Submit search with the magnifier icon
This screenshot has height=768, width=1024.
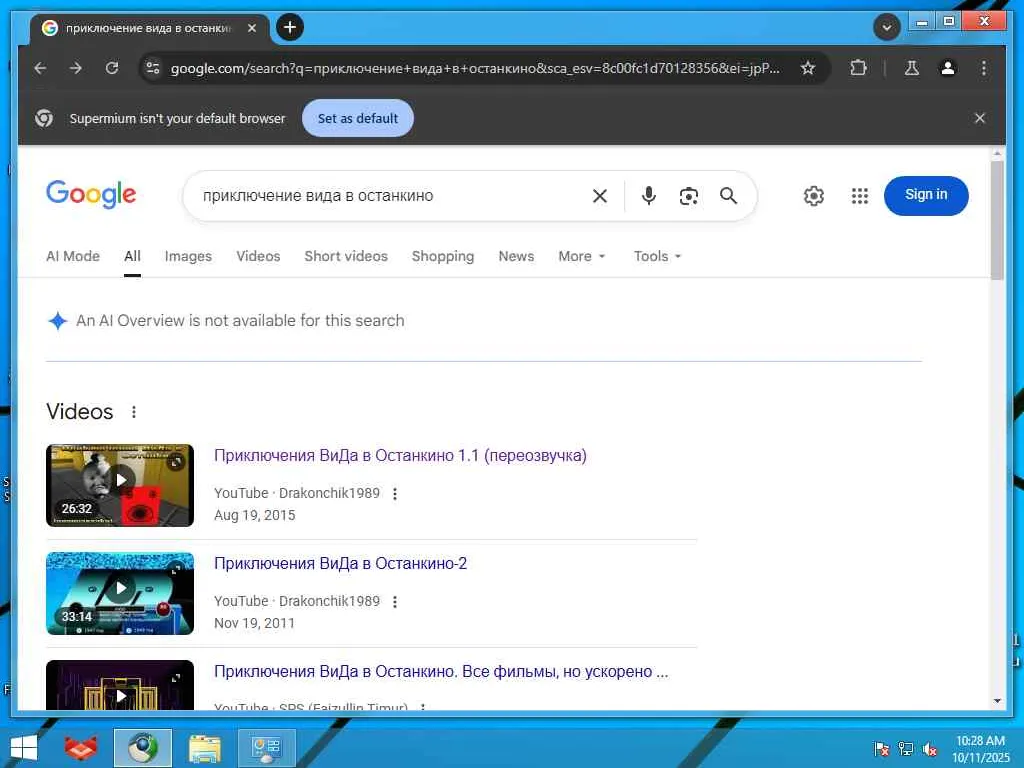(728, 196)
